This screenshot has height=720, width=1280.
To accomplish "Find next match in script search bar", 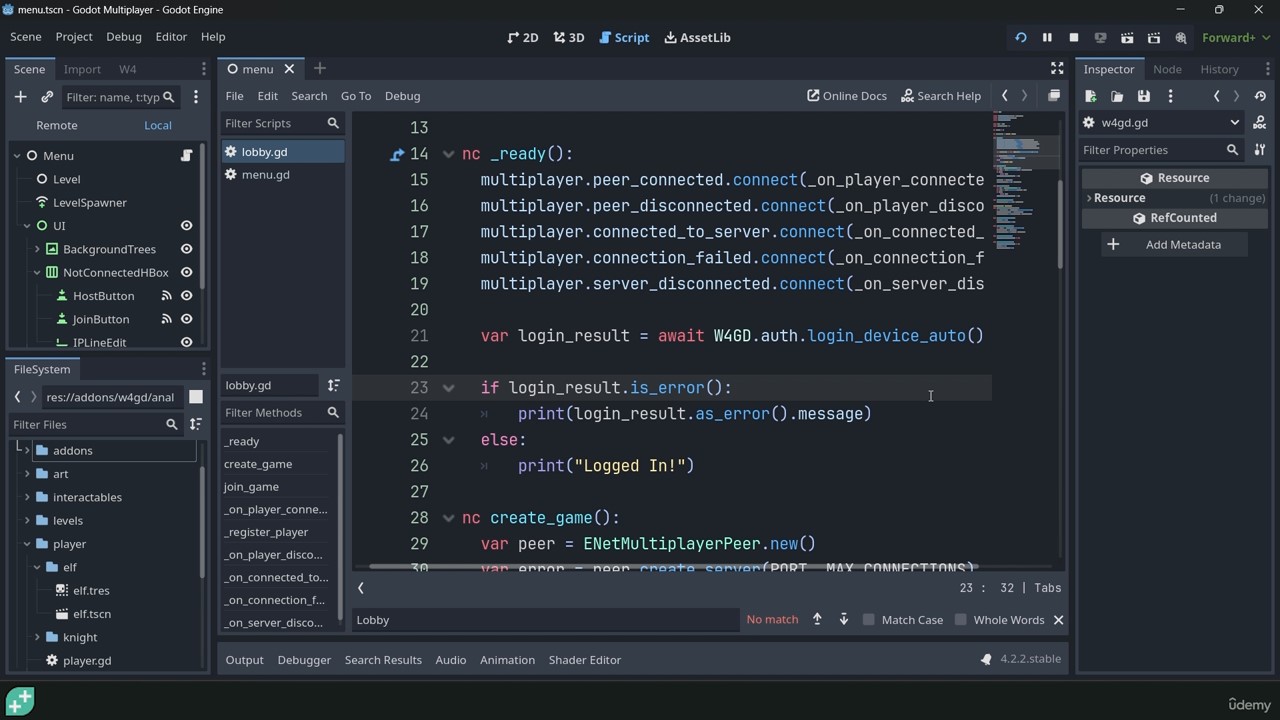I will [844, 620].
